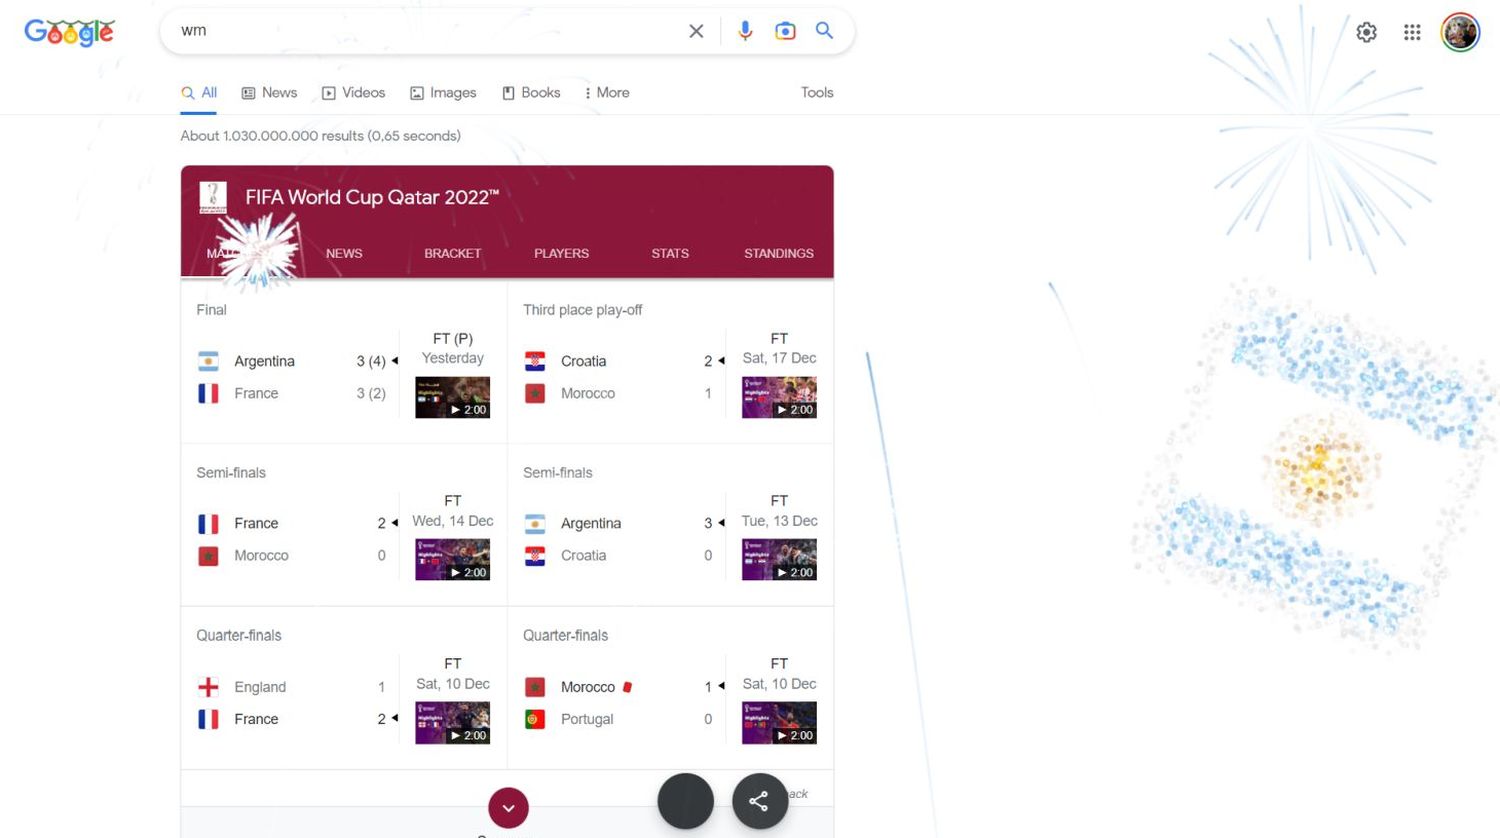Open the PLAYERS tab
The height and width of the screenshot is (838, 1500).
point(561,253)
